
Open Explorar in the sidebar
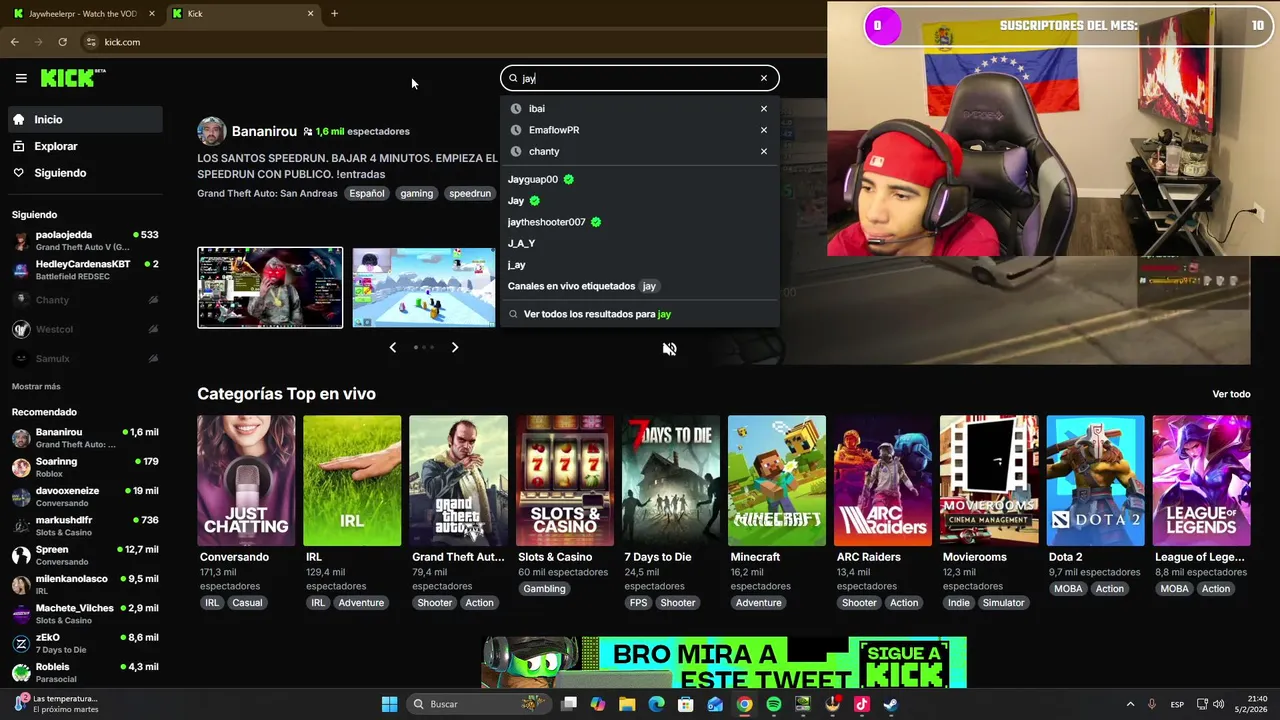(x=86, y=146)
